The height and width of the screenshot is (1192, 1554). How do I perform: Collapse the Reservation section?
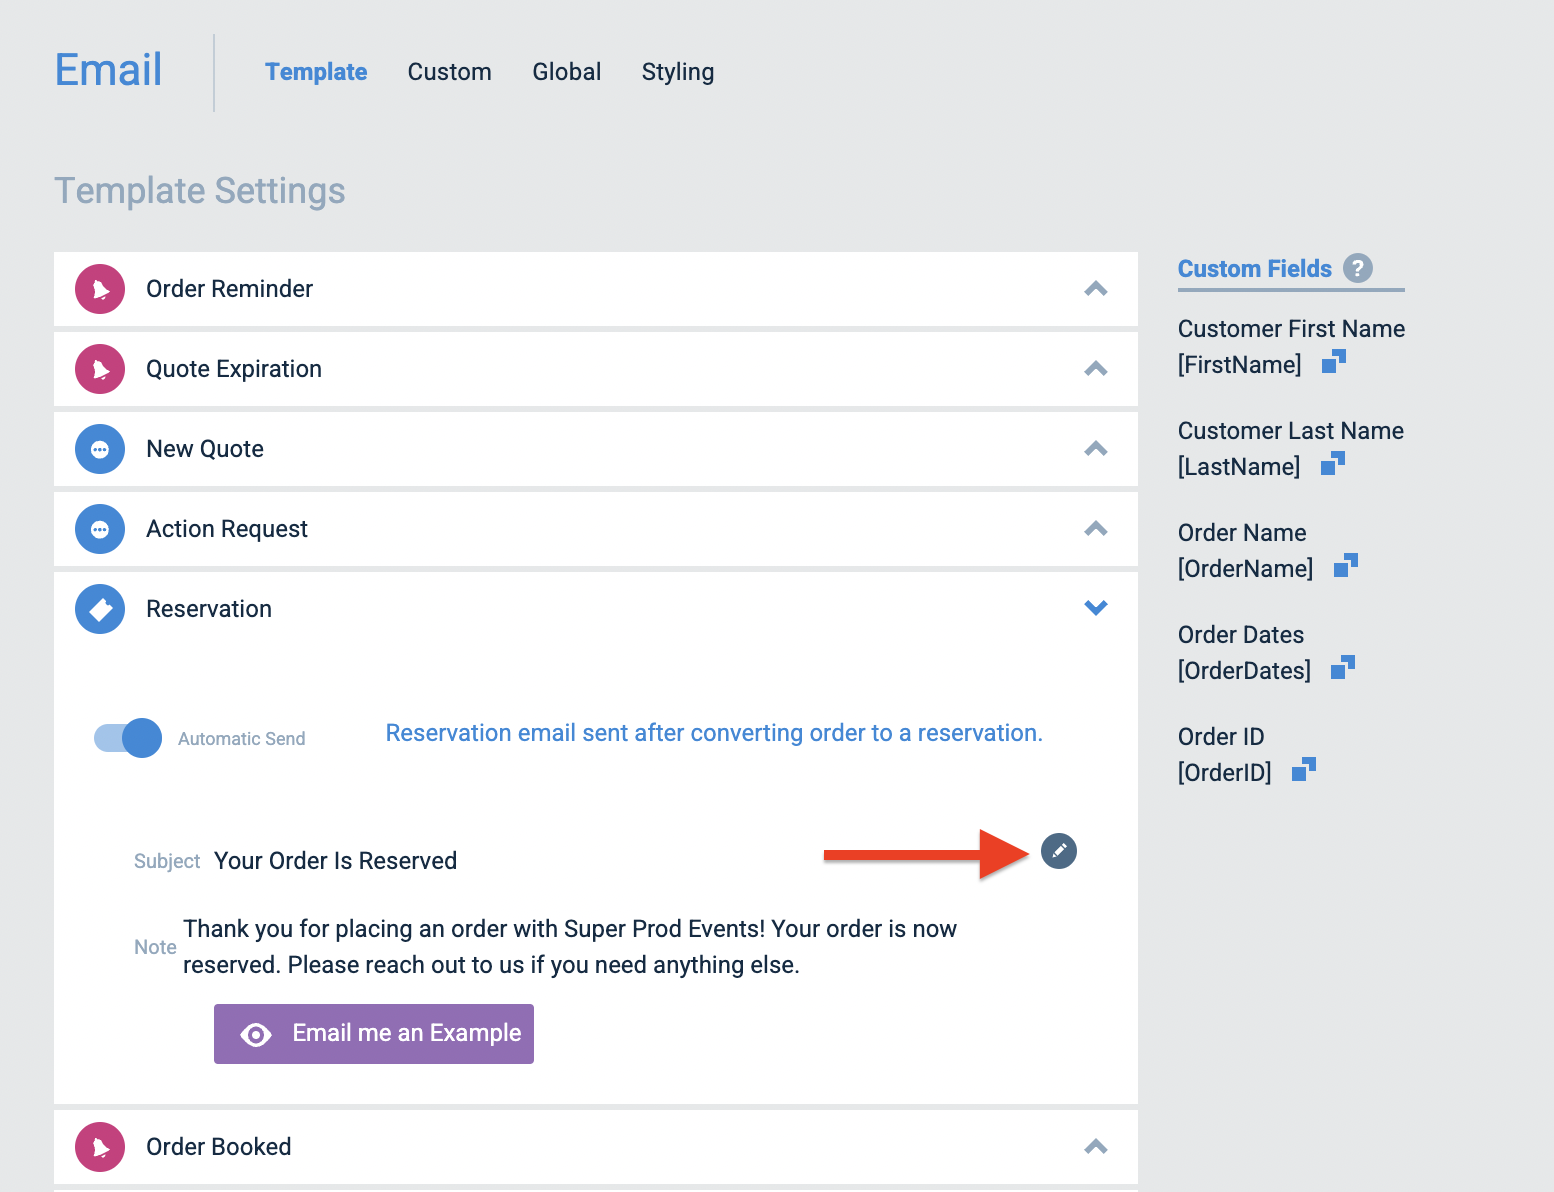pos(1096,608)
